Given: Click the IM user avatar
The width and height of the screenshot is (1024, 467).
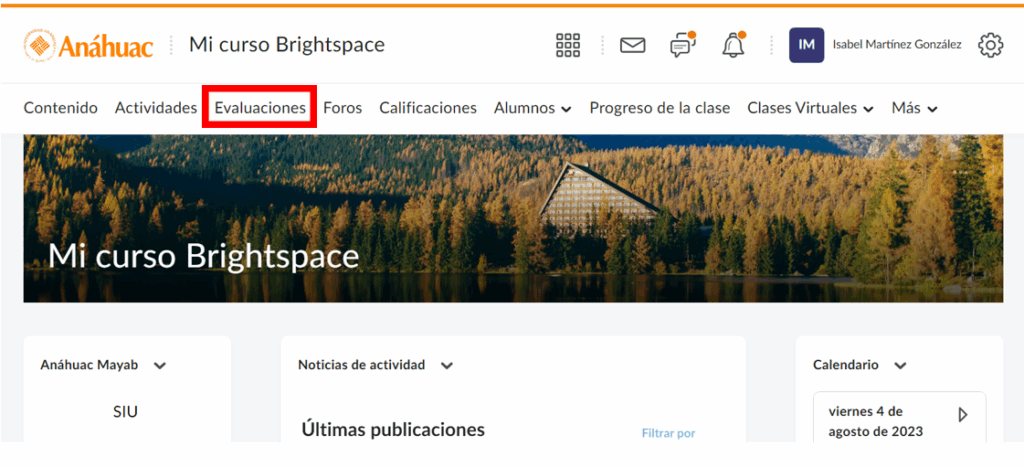Looking at the screenshot, I should (806, 45).
